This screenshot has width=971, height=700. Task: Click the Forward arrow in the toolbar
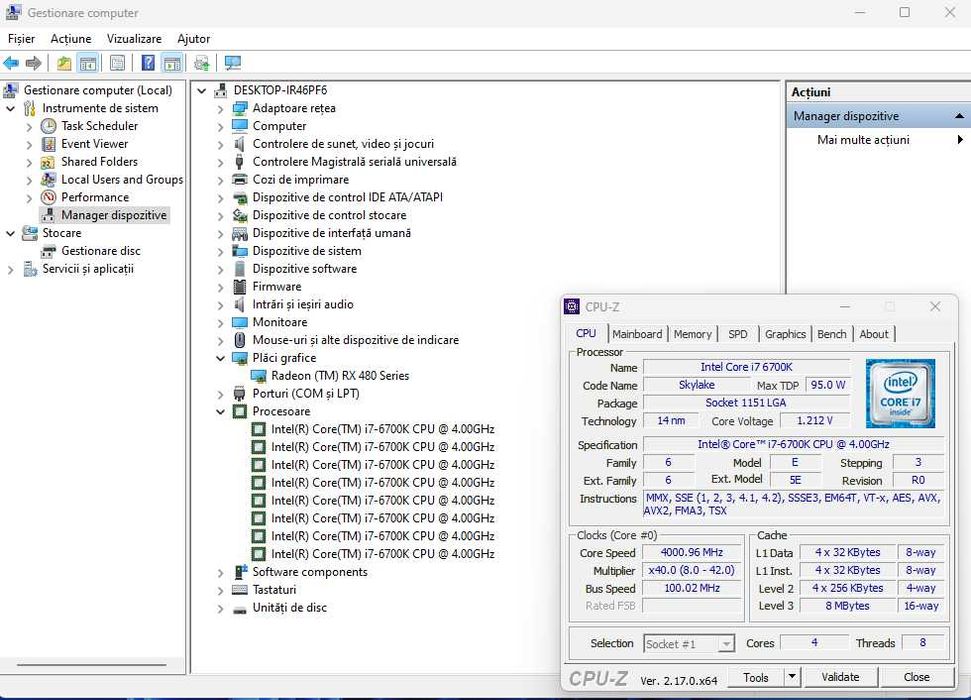pos(33,63)
